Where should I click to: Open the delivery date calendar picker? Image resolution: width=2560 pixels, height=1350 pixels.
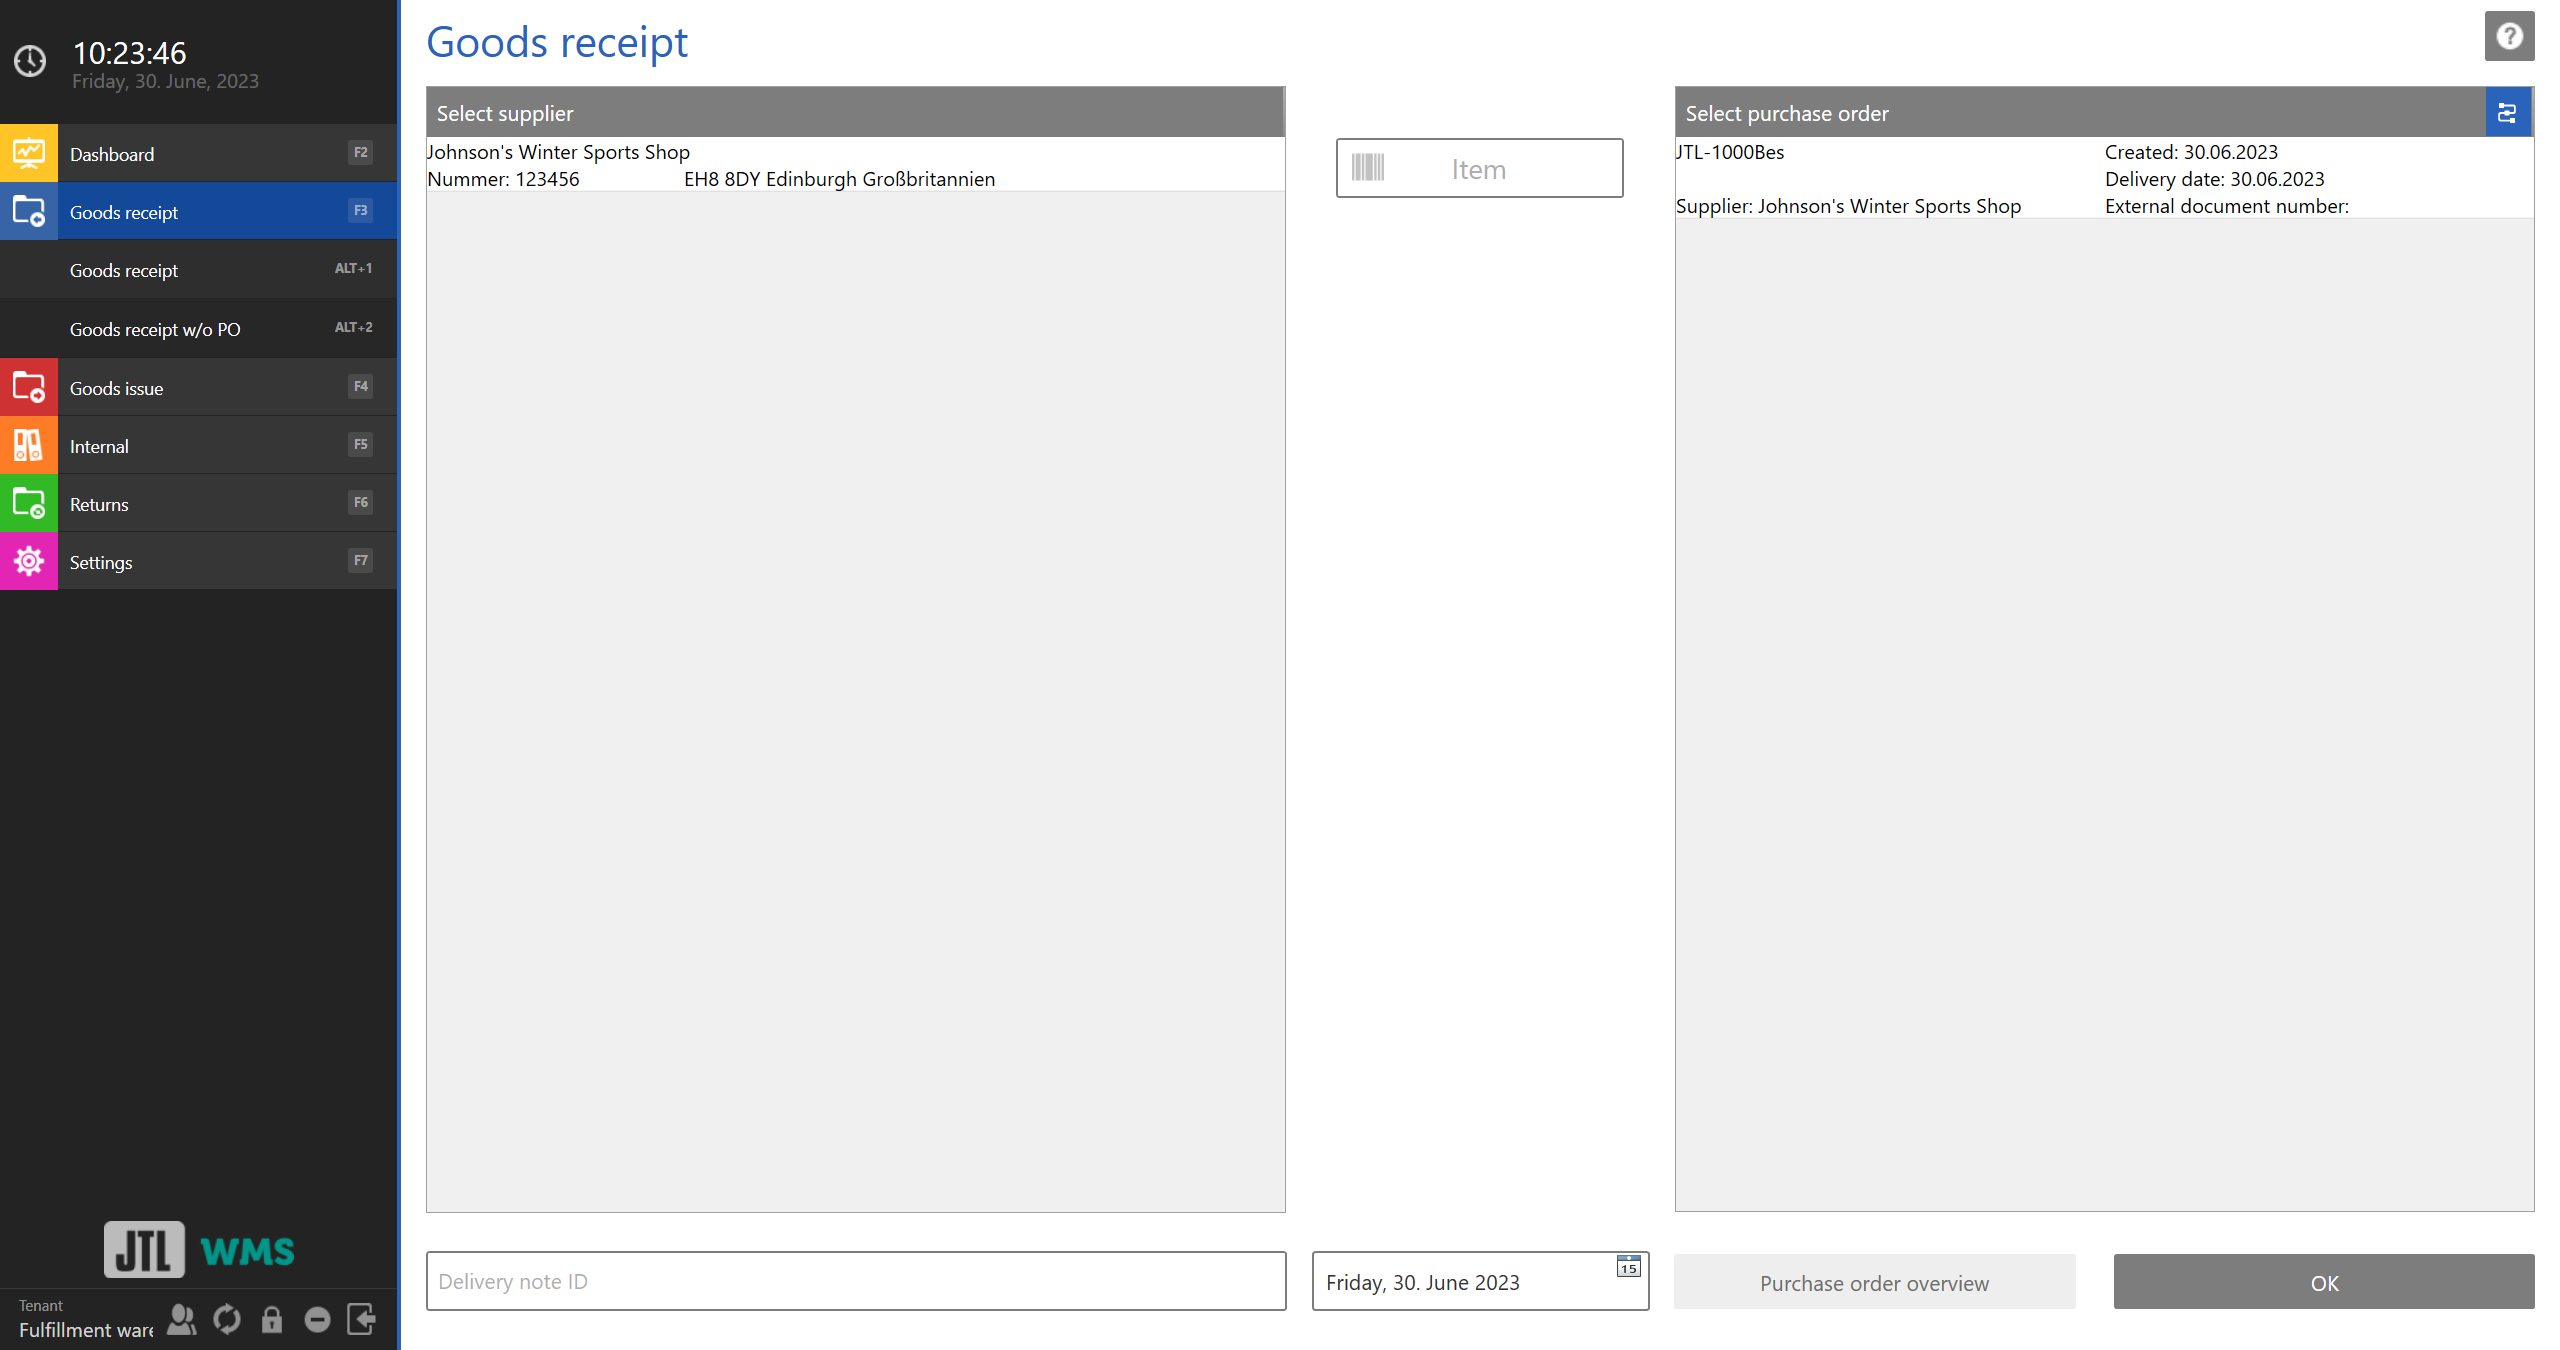pos(1628,1267)
